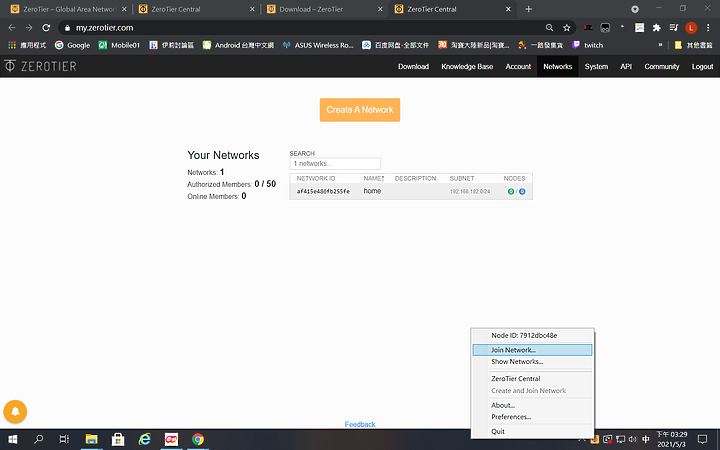
Task: Open the Networks nav link
Action: 557,67
